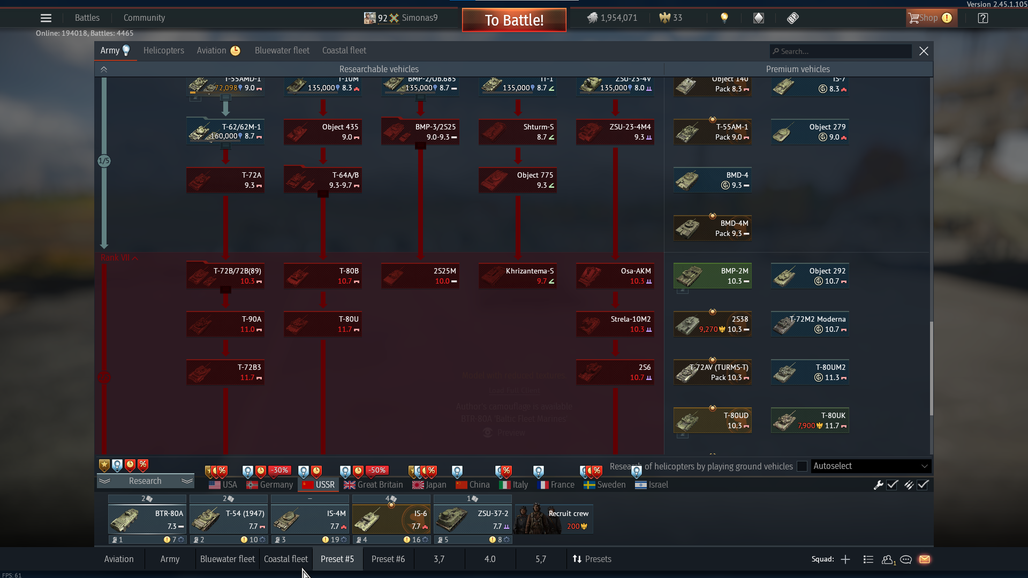
Task: Open the Shop button
Action: [930, 18]
